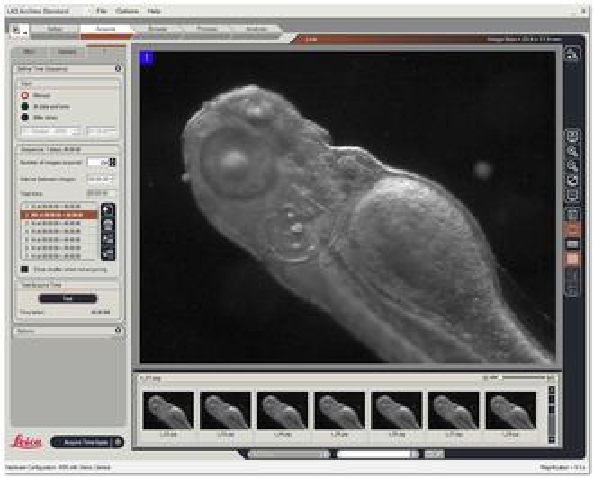Screen dimensions: 594x478
Task: Select the At date and time start option
Action: (25, 106)
